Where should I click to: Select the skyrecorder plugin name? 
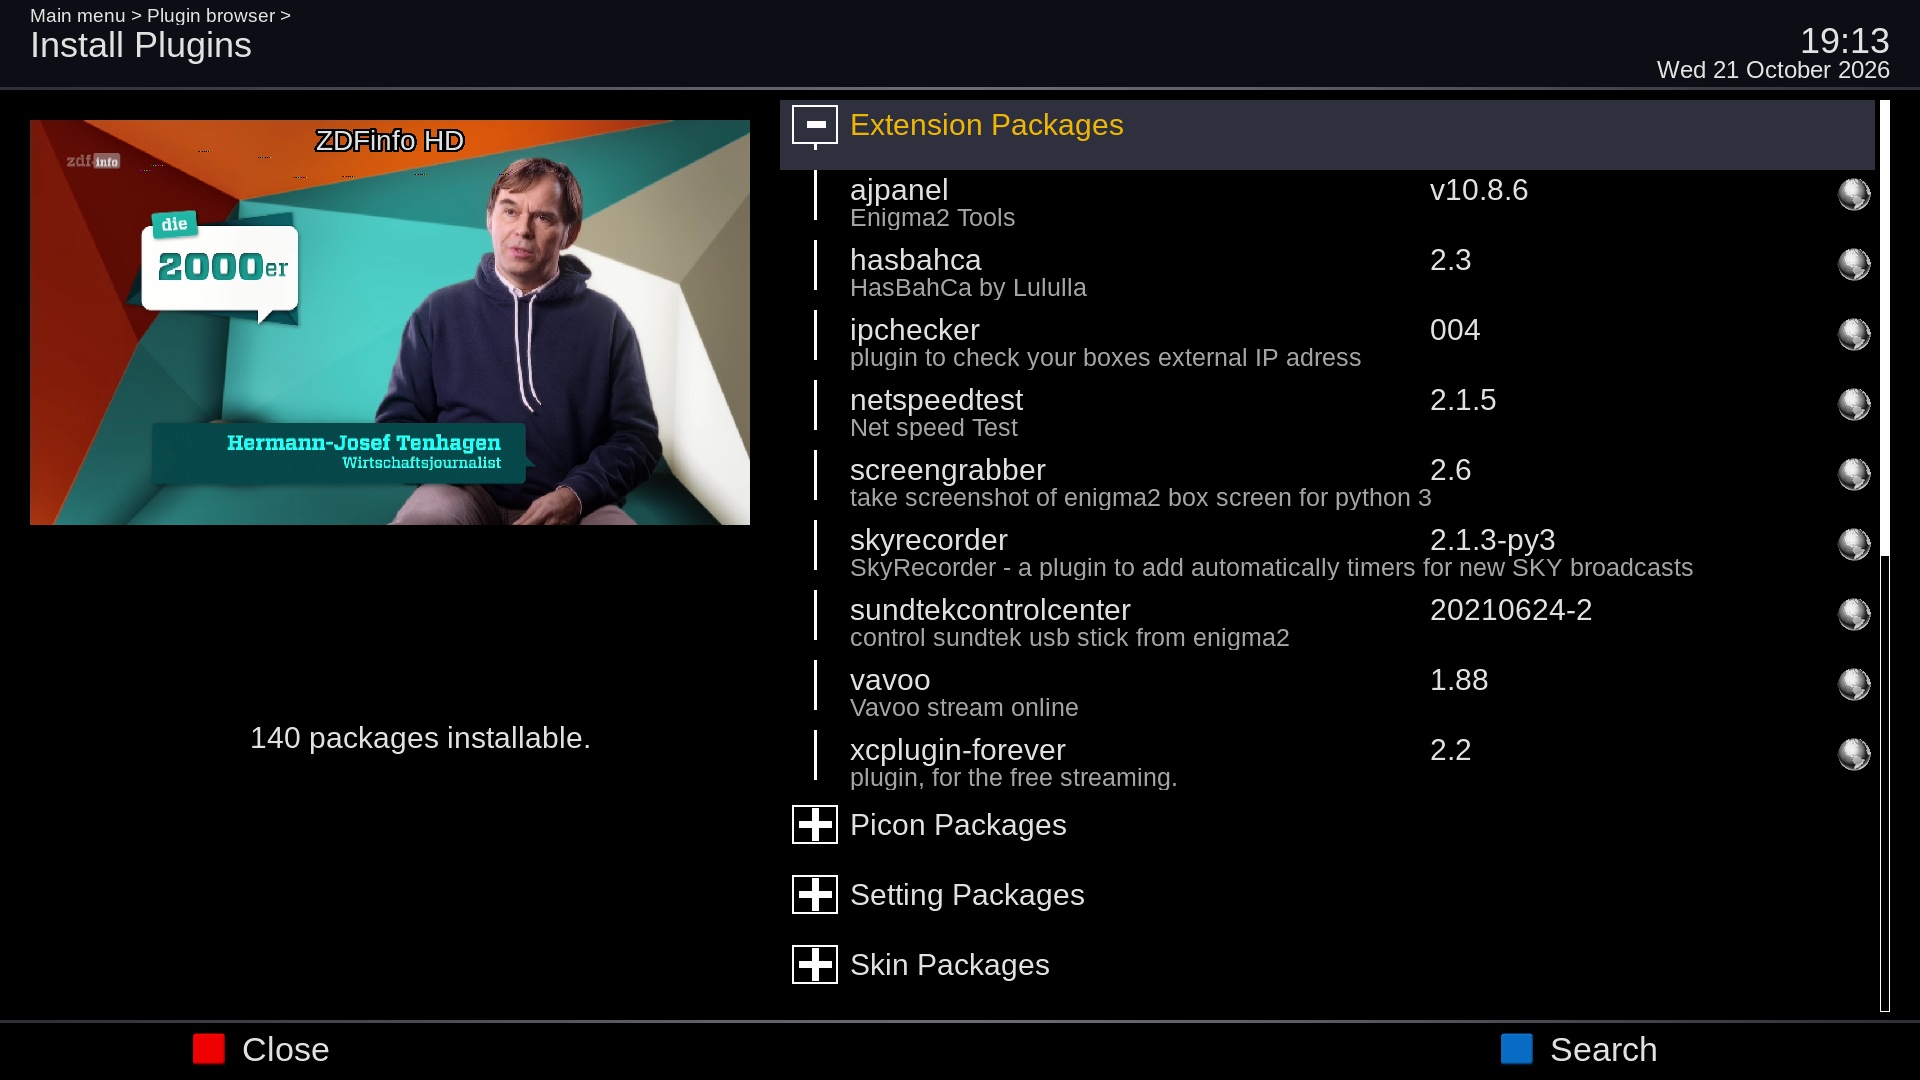[x=929, y=540]
